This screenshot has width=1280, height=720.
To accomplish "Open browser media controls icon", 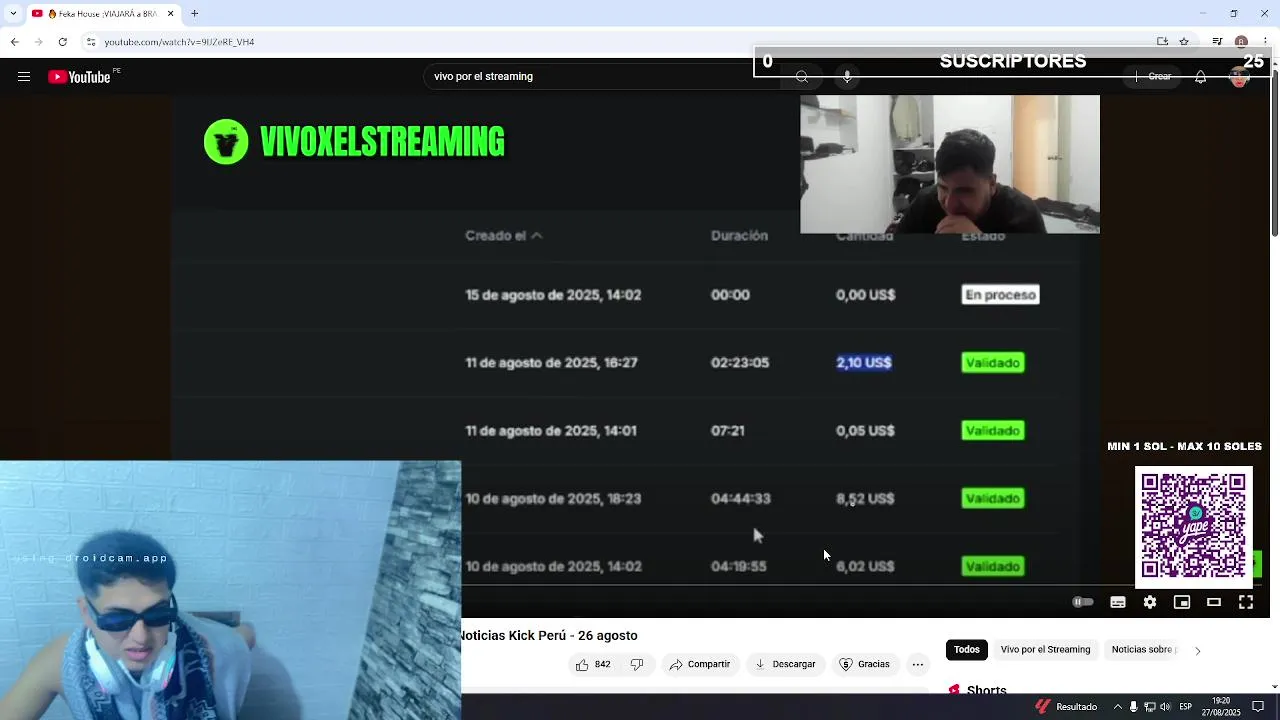I will (1217, 42).
